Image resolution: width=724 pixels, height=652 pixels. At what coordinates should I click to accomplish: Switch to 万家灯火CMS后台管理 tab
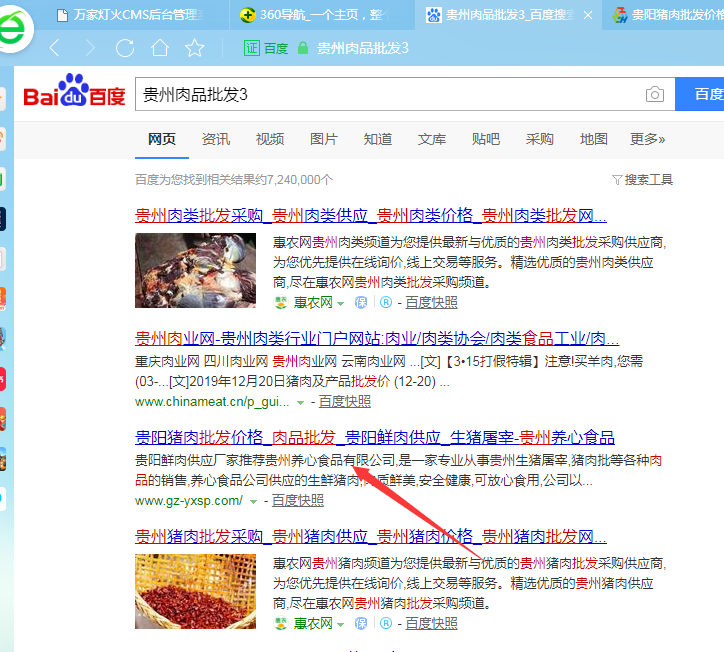pos(130,15)
